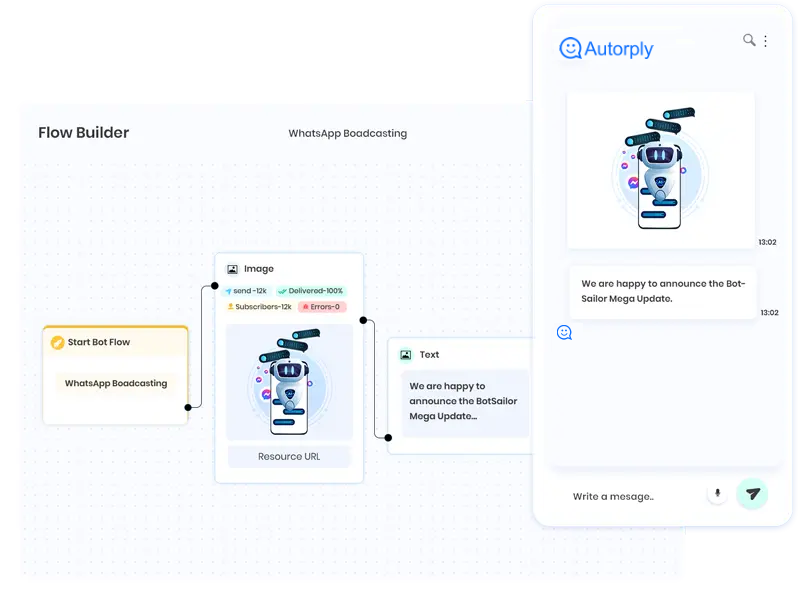Click the checkmark icon on Start Bot Flow
This screenshot has width=800, height=600.
coord(57,342)
